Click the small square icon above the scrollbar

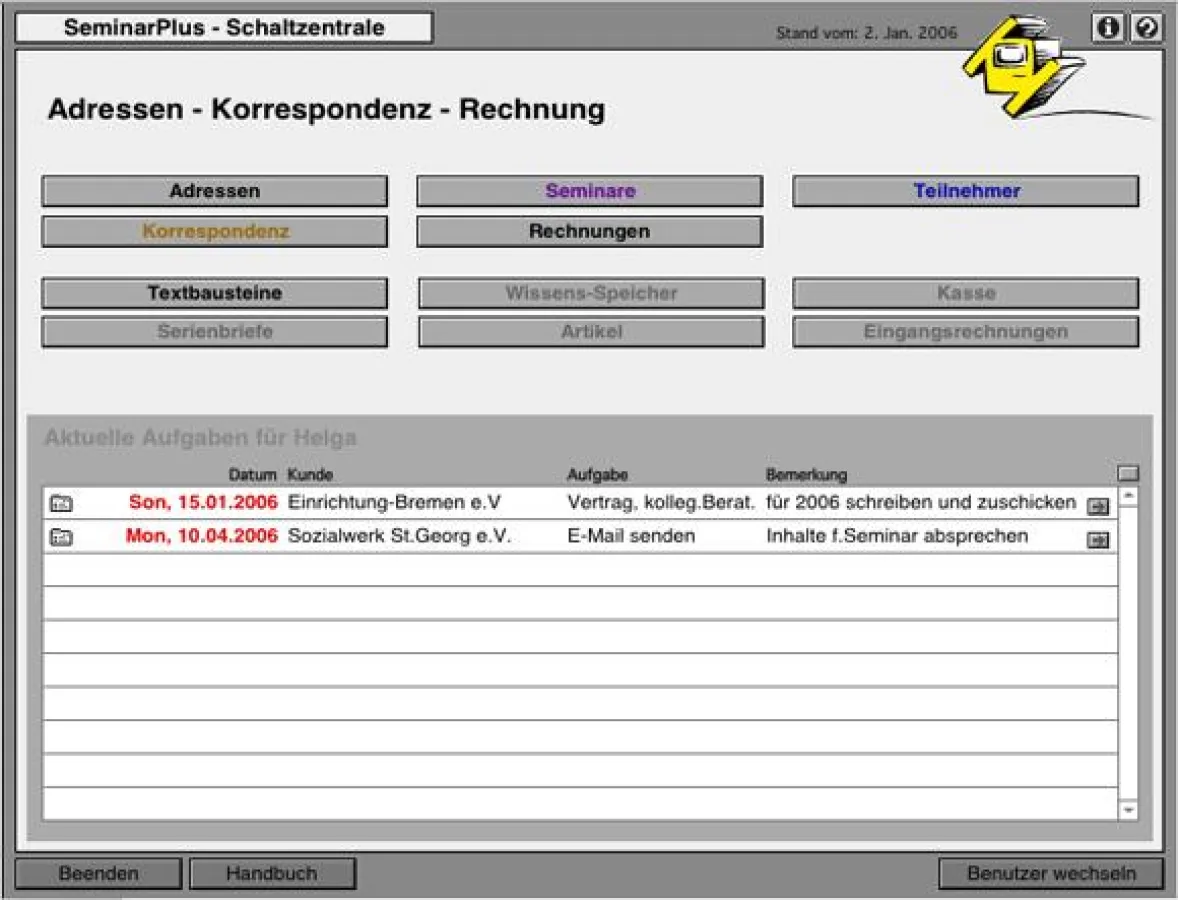[x=1129, y=471]
